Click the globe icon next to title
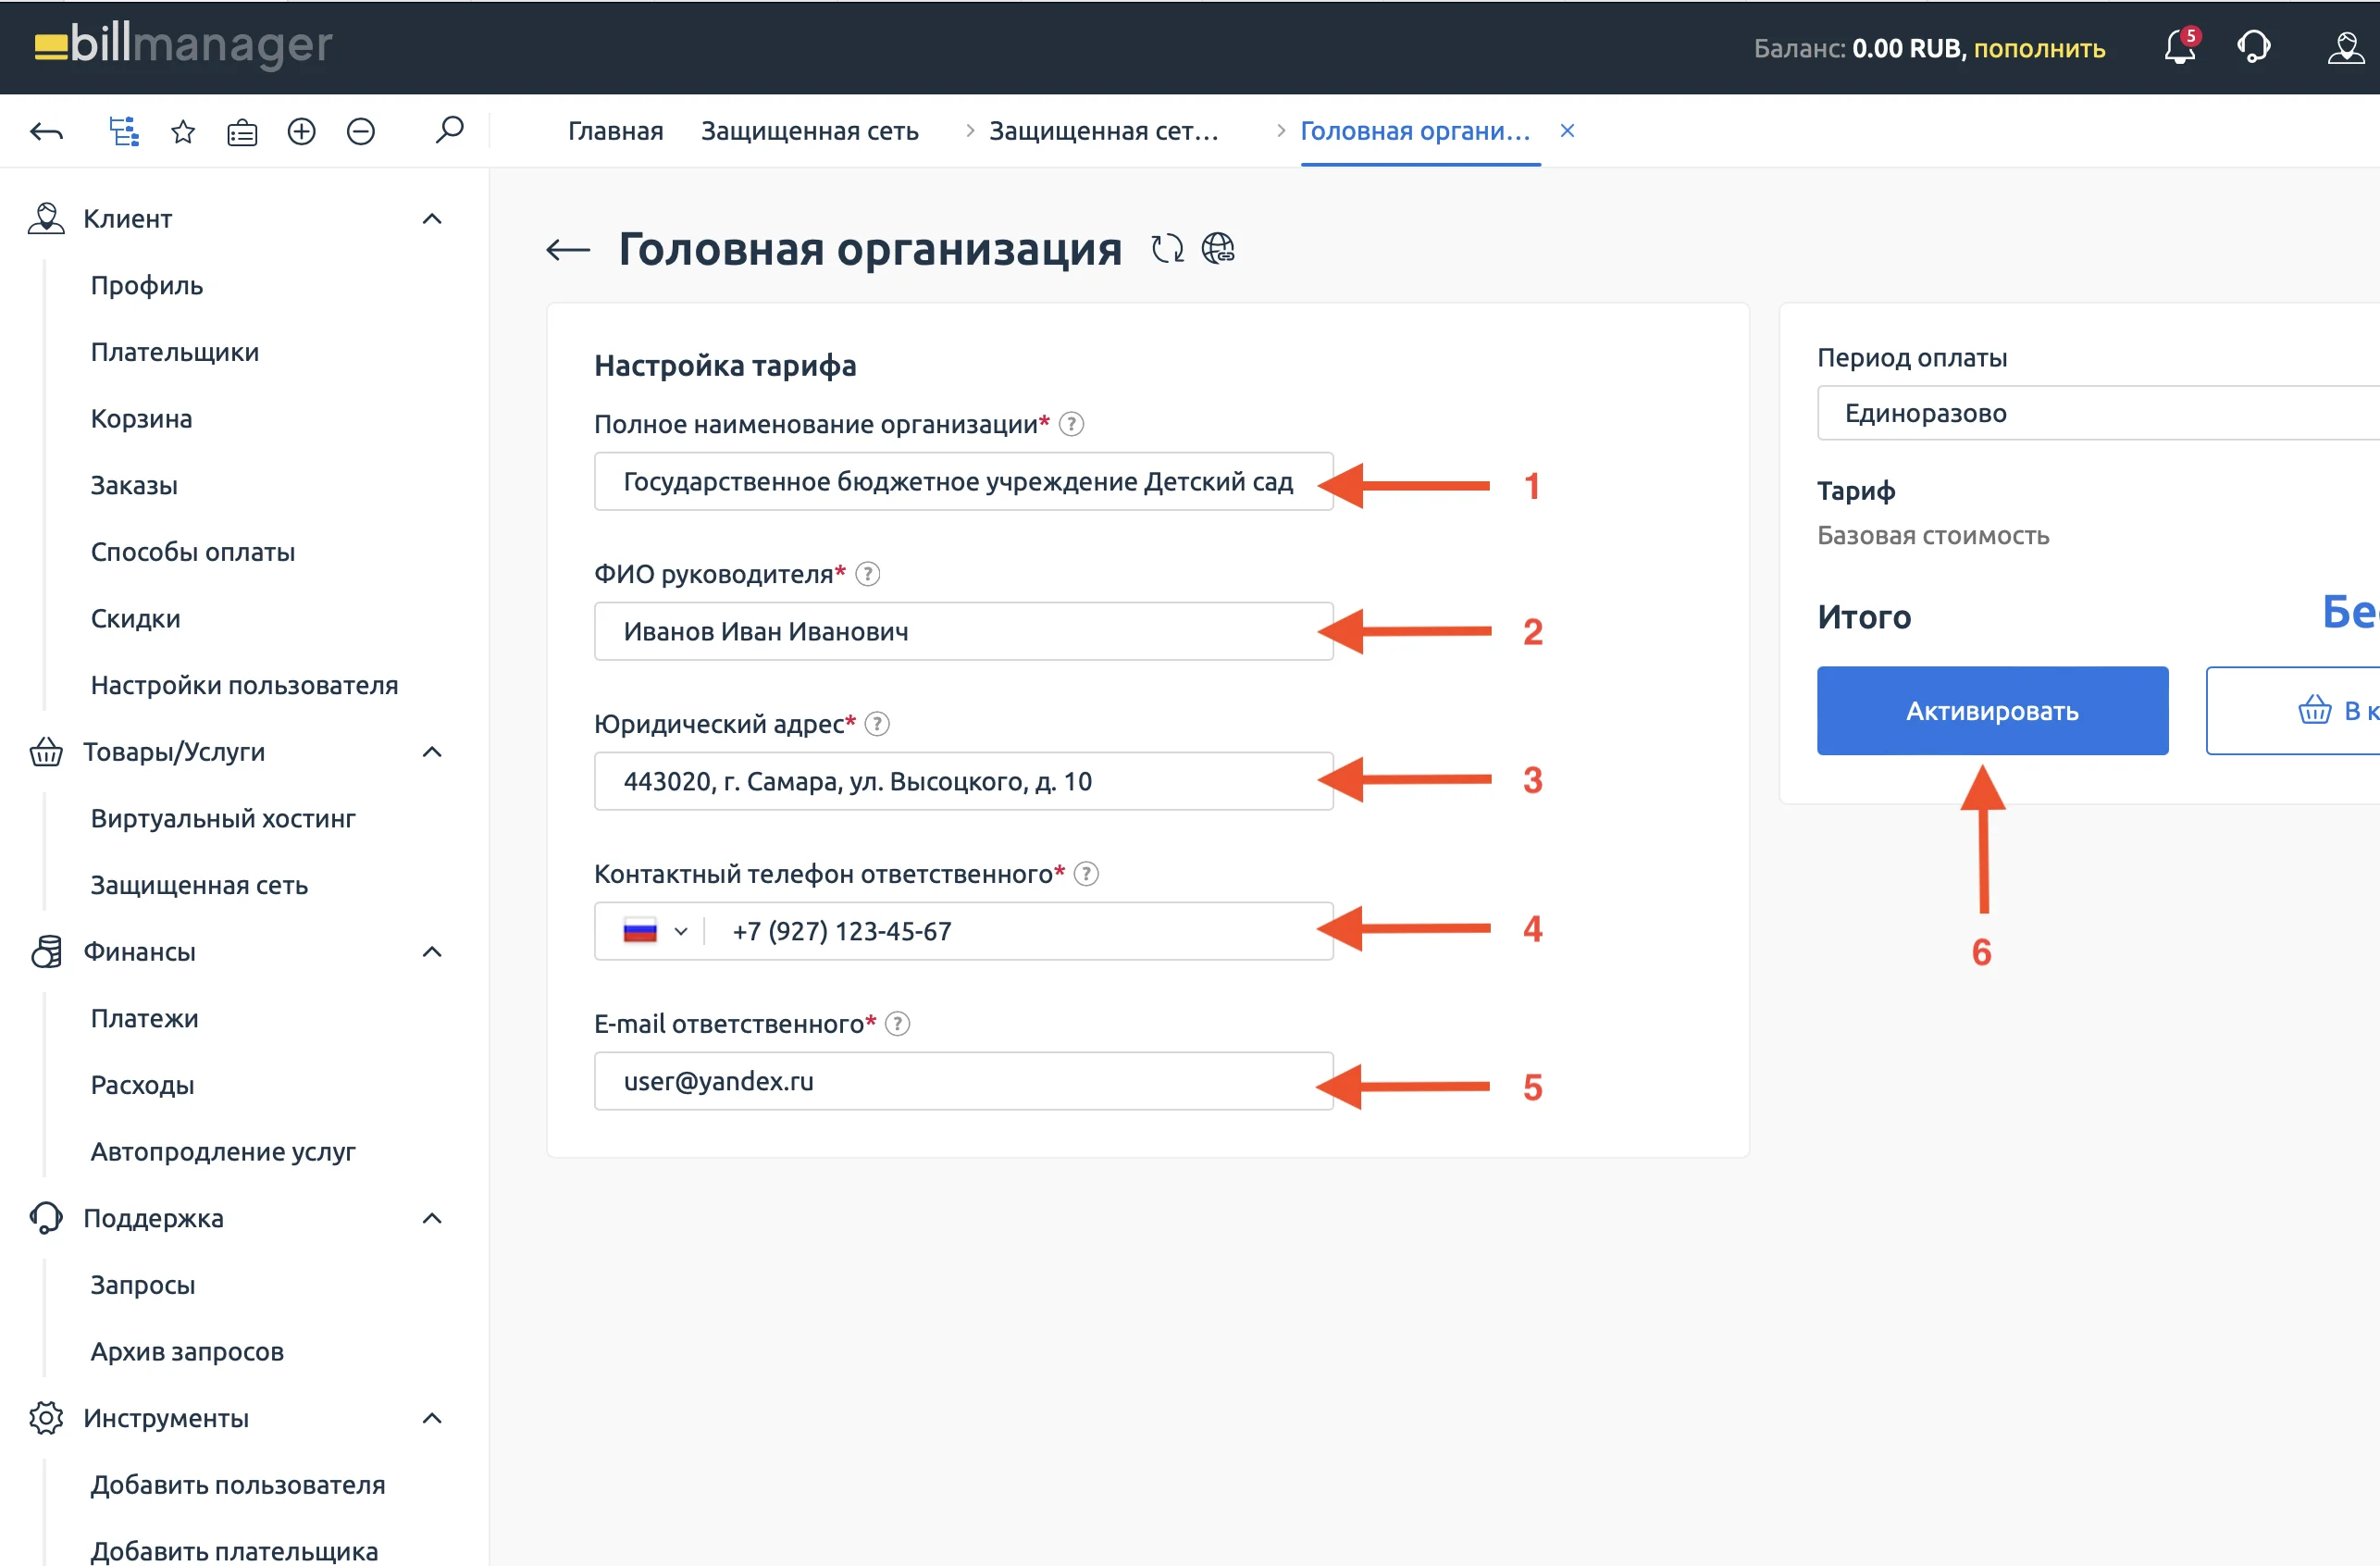 point(1218,248)
